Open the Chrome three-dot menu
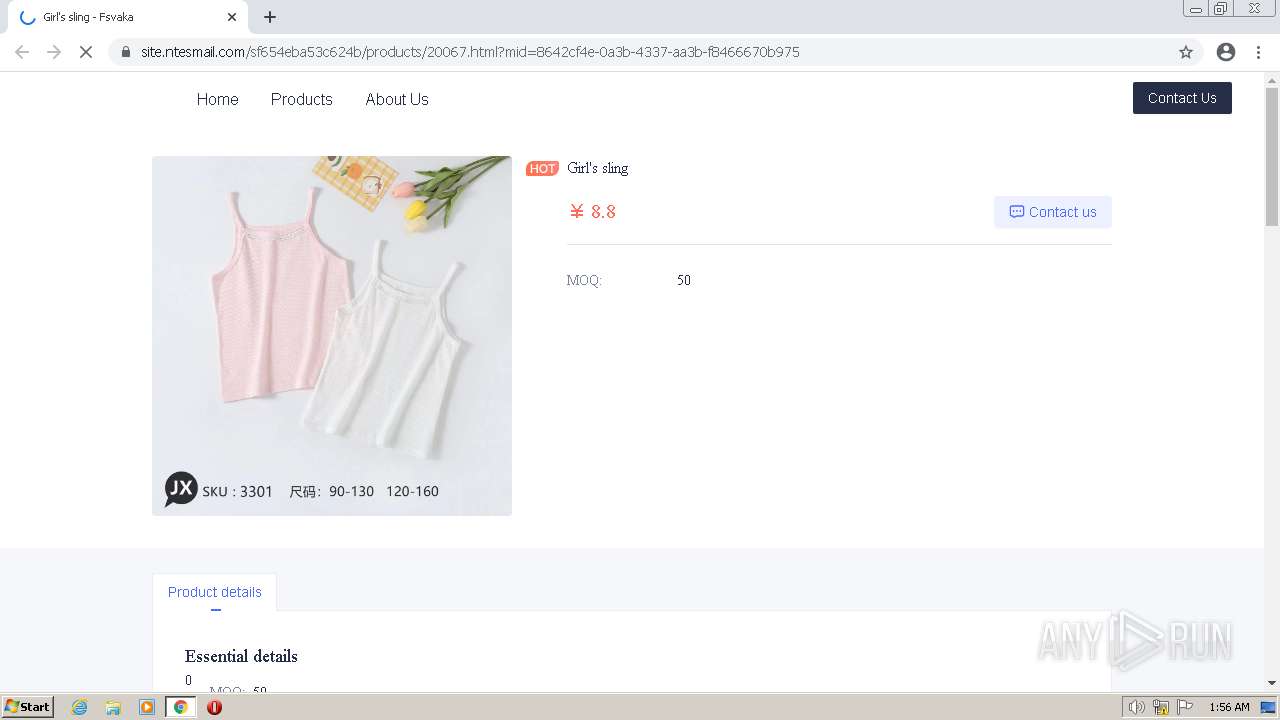 [1258, 52]
